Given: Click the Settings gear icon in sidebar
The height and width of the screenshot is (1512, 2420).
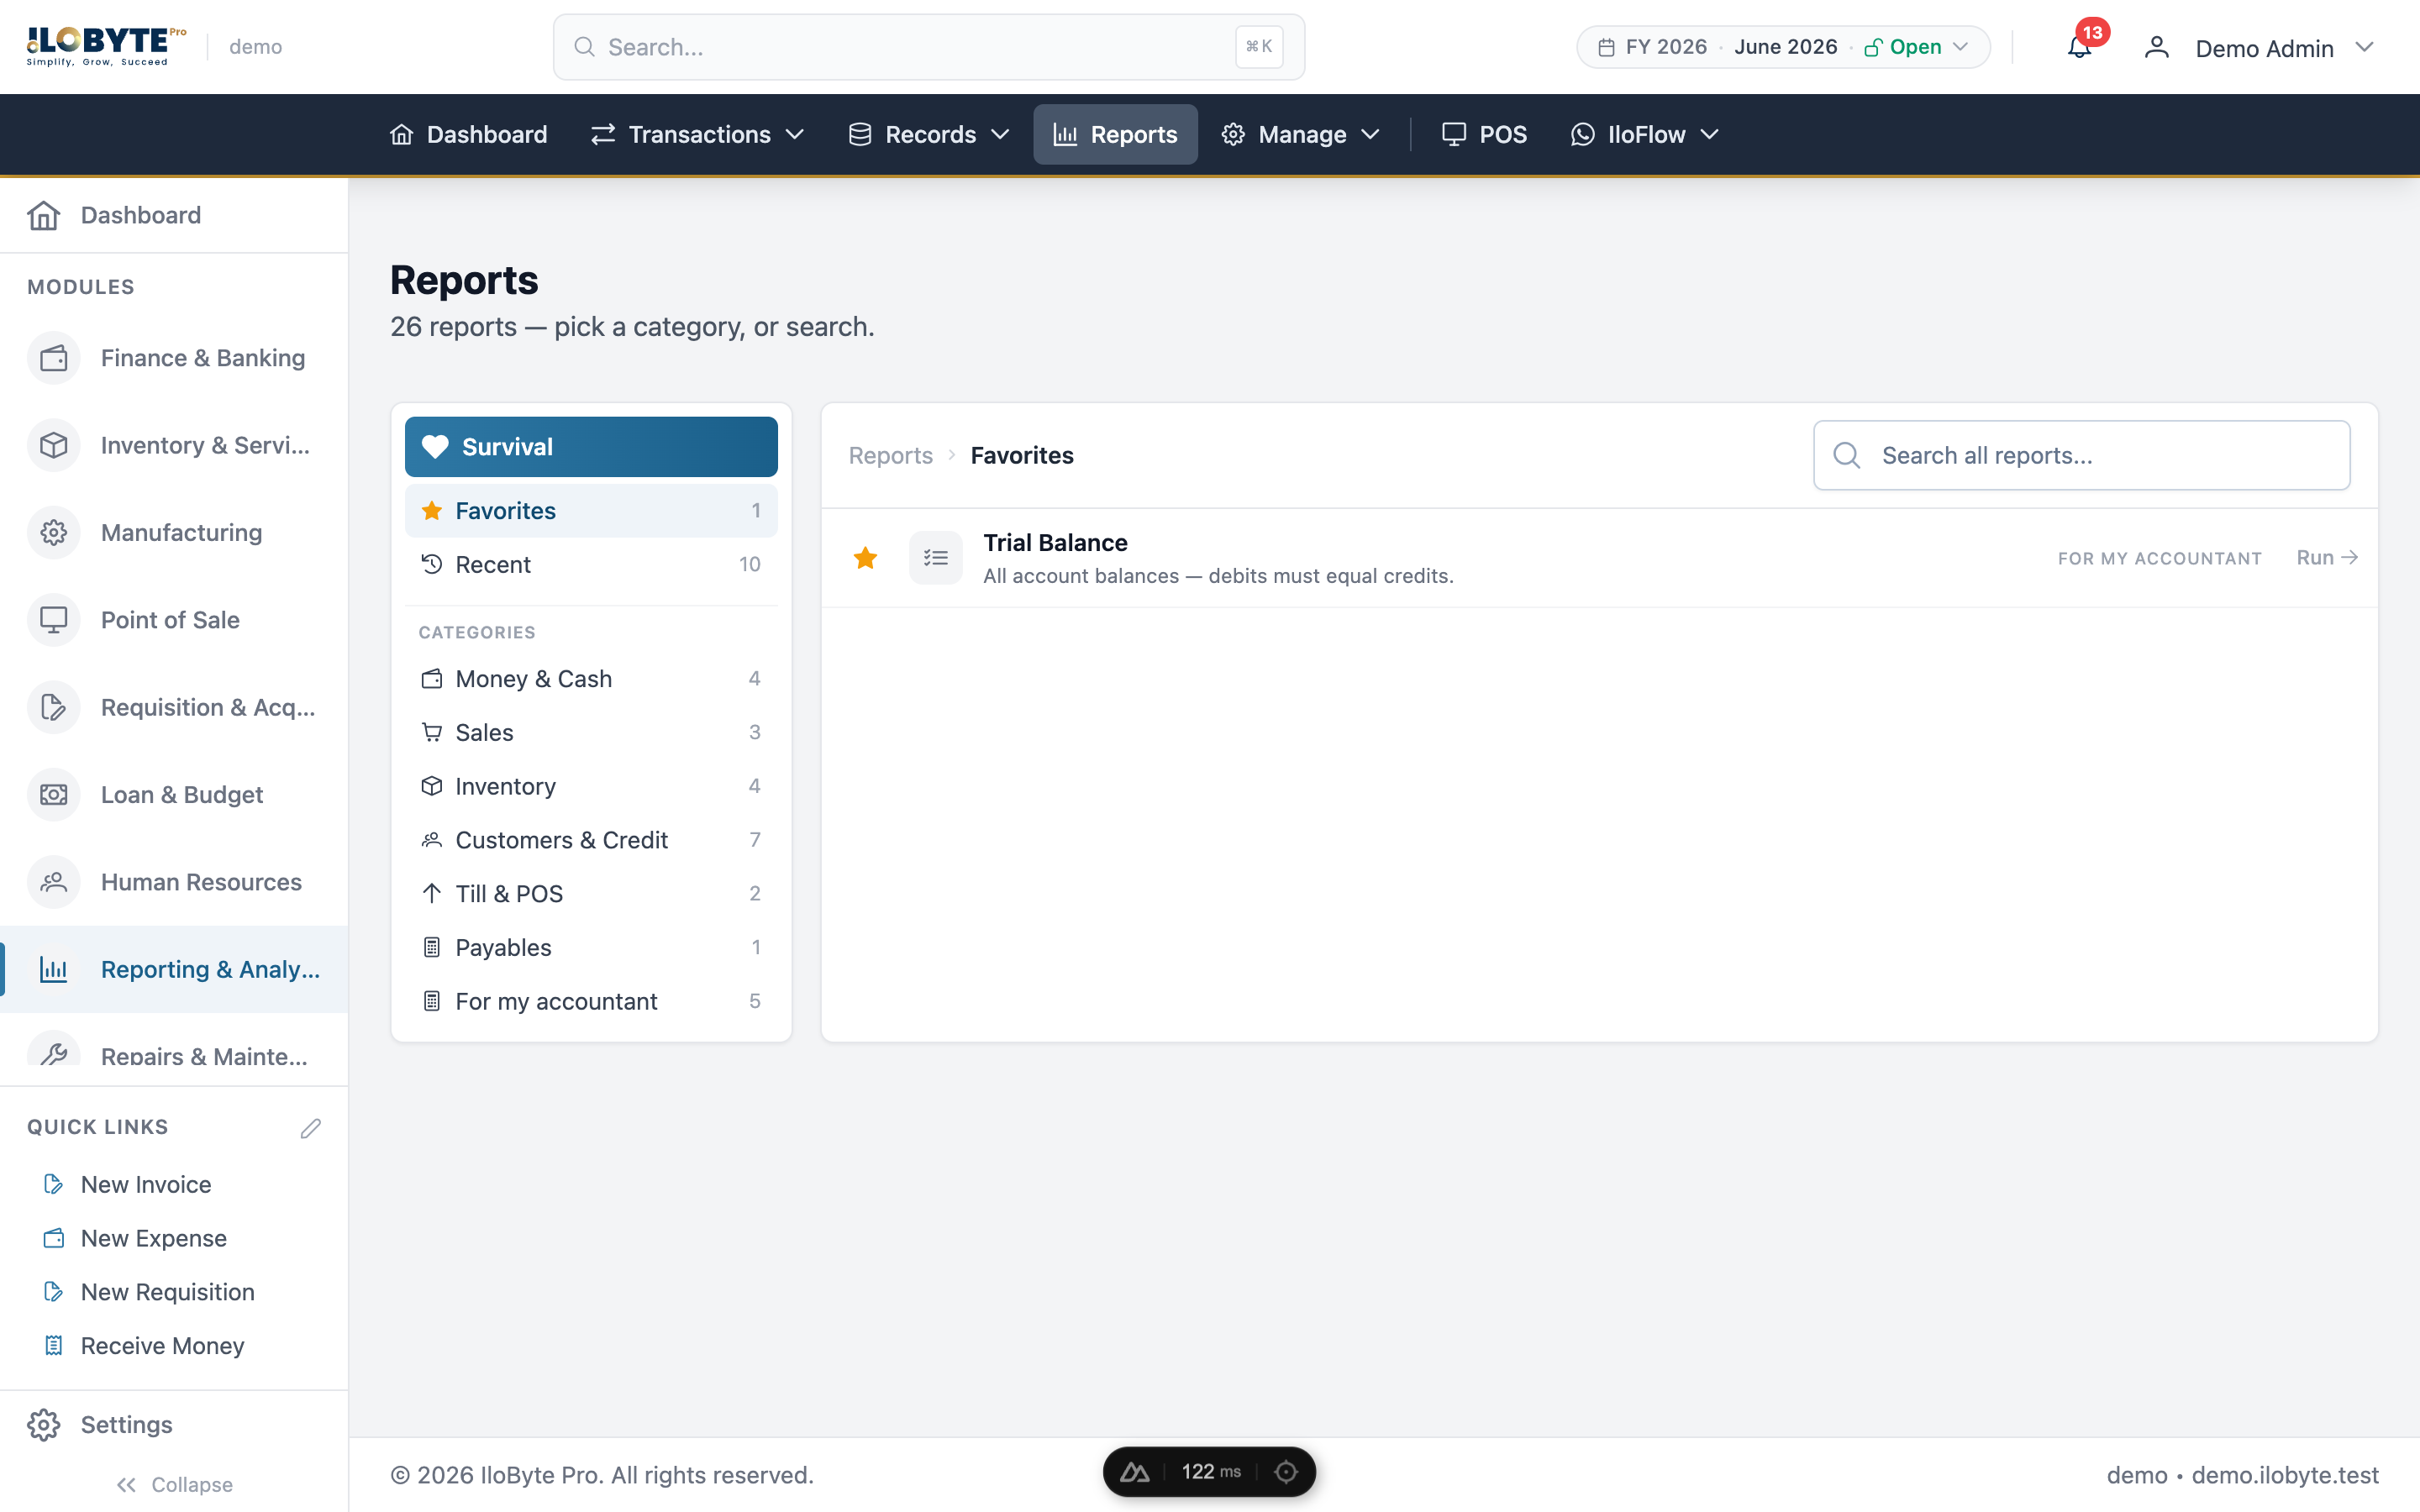Looking at the screenshot, I should pyautogui.click(x=43, y=1424).
